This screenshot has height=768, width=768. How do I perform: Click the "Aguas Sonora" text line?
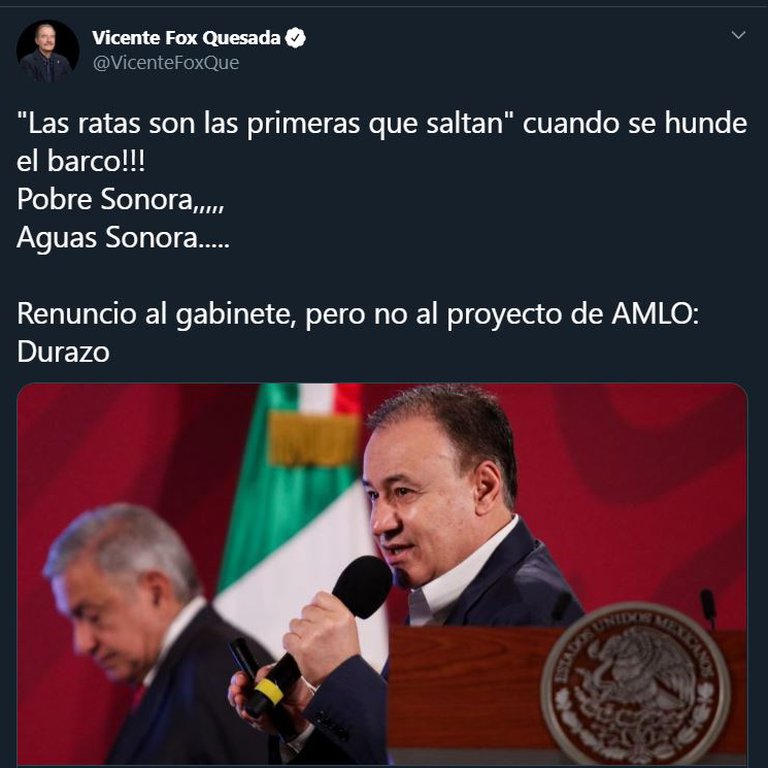click(x=123, y=238)
